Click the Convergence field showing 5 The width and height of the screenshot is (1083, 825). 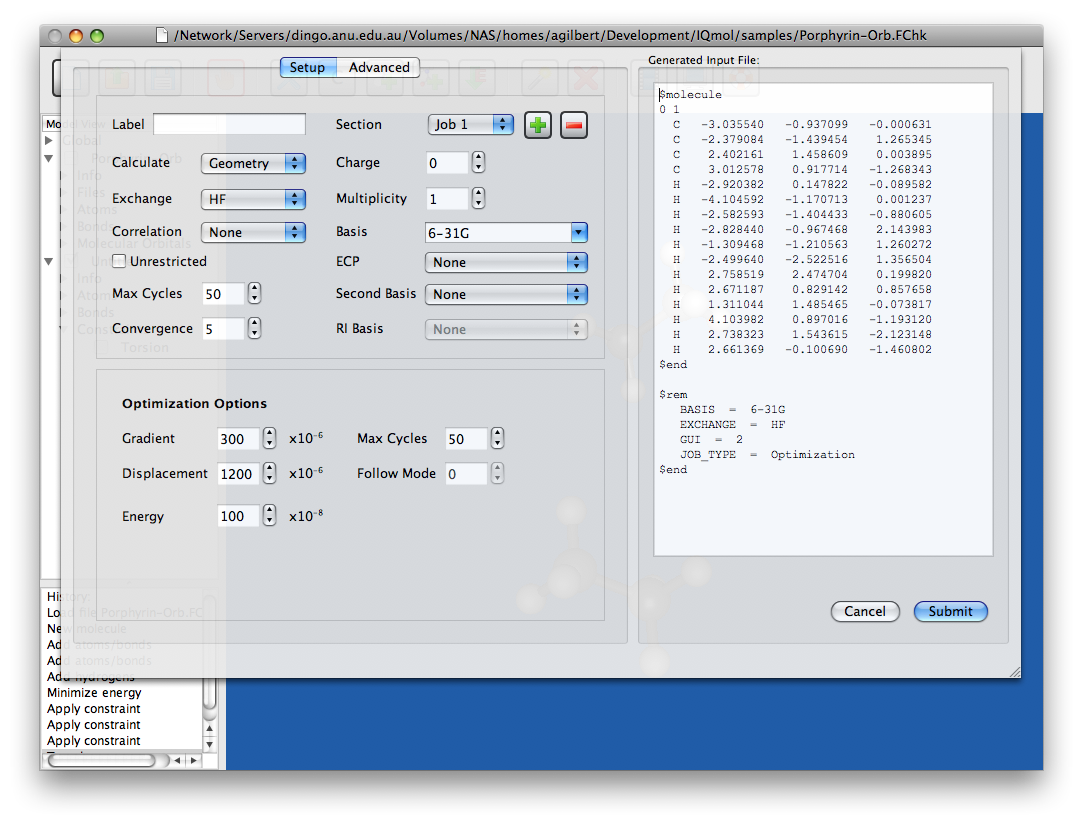pyautogui.click(x=224, y=329)
